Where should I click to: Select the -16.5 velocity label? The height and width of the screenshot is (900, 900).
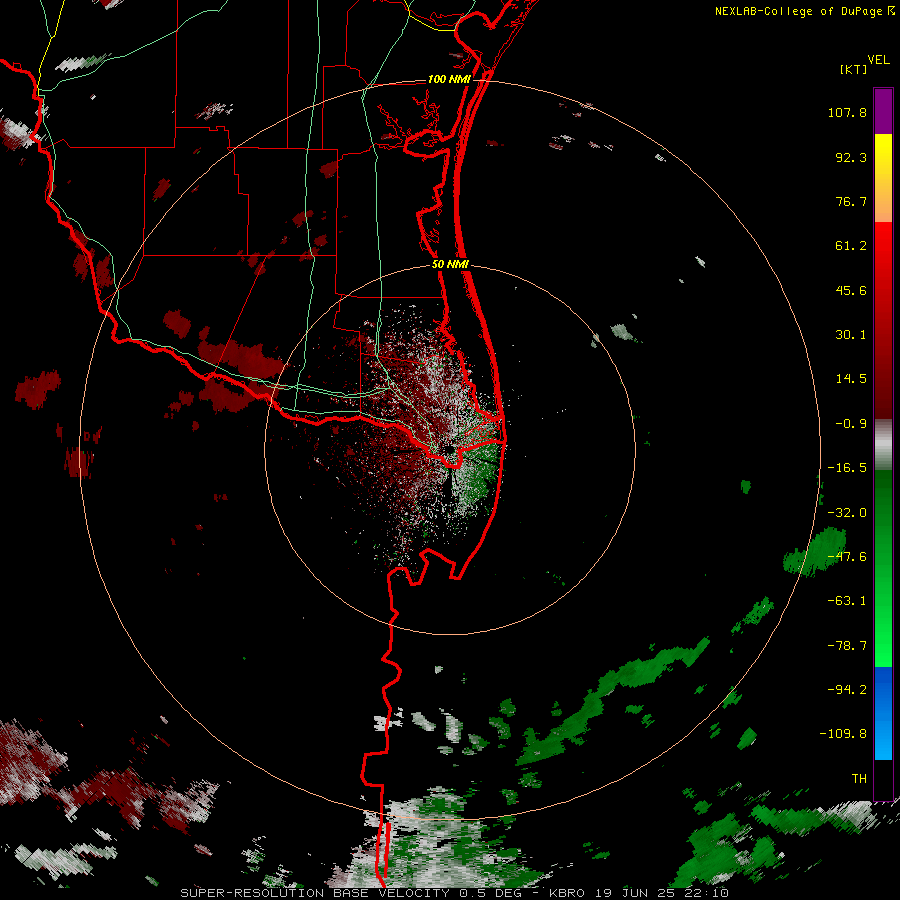[847, 468]
